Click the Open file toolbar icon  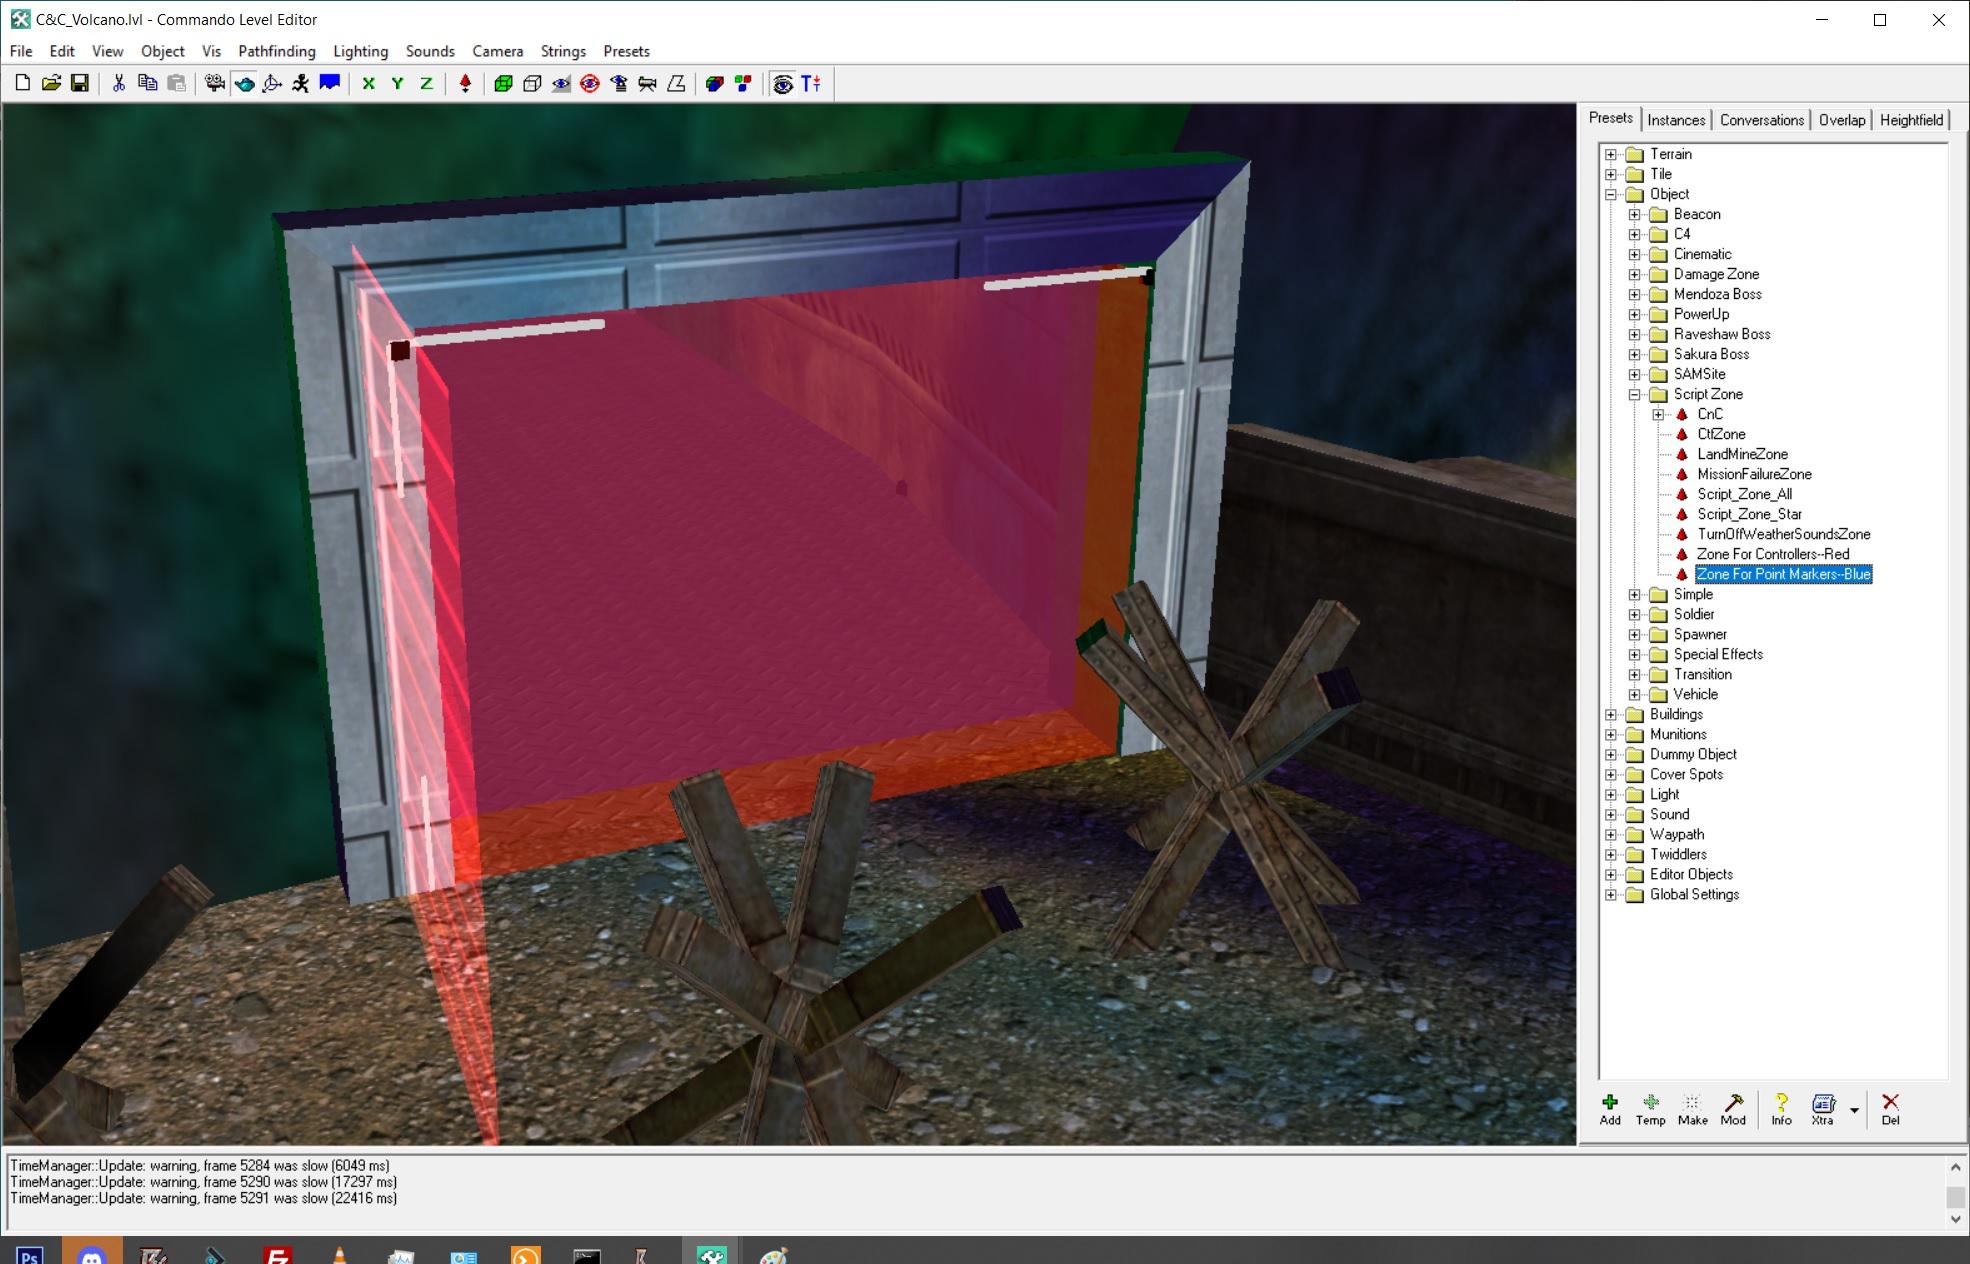point(51,84)
